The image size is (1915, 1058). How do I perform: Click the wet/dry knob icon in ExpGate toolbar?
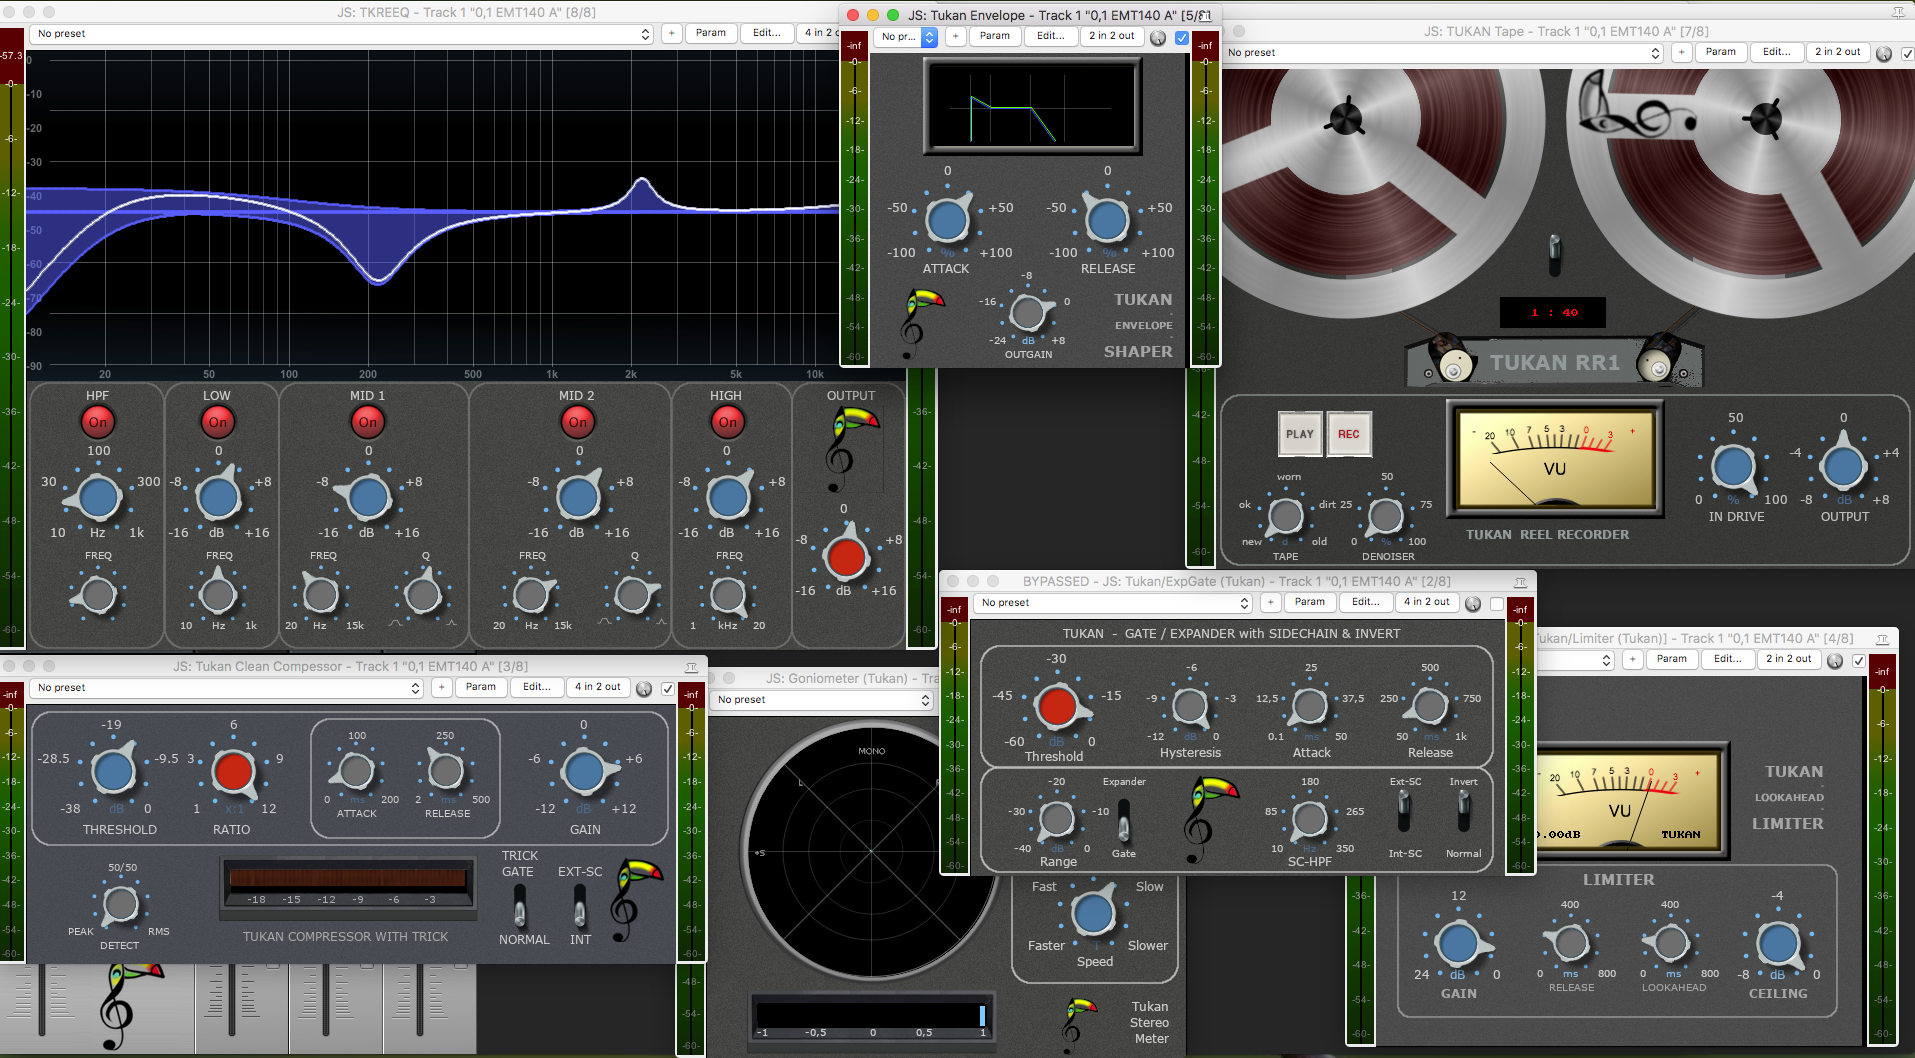[x=1473, y=603]
